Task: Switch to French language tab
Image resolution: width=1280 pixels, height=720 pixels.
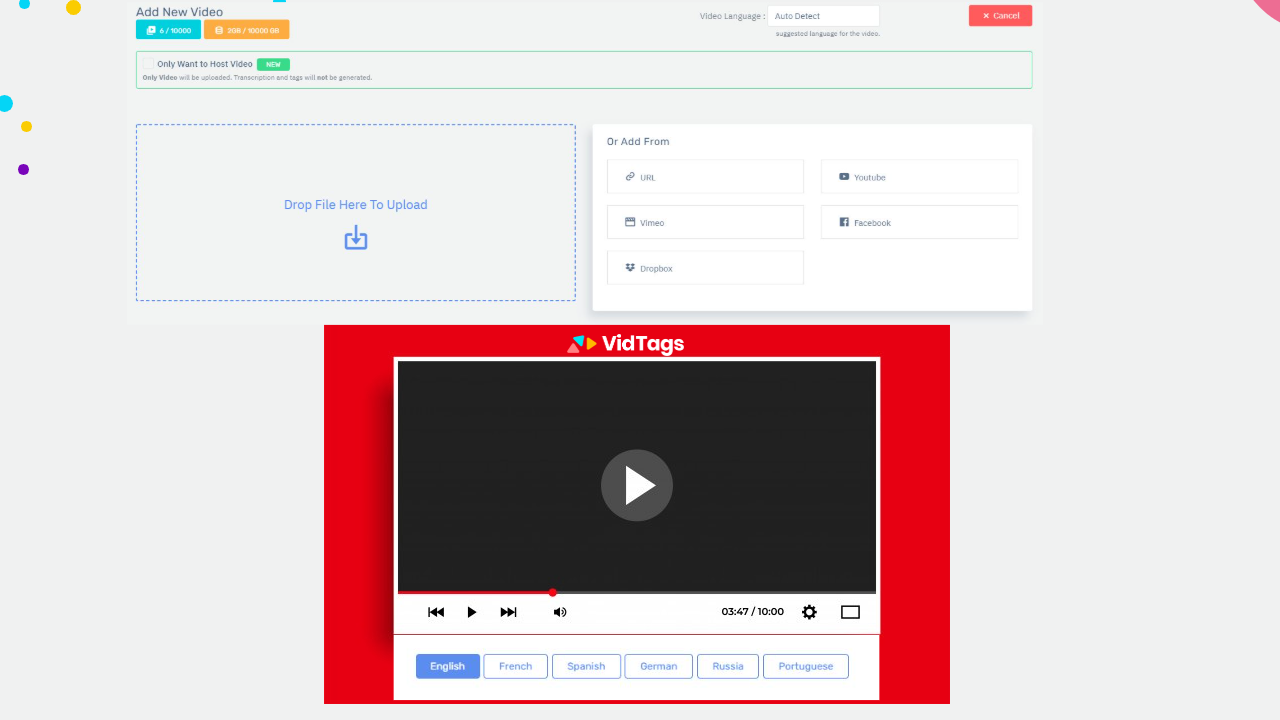Action: 515,666
